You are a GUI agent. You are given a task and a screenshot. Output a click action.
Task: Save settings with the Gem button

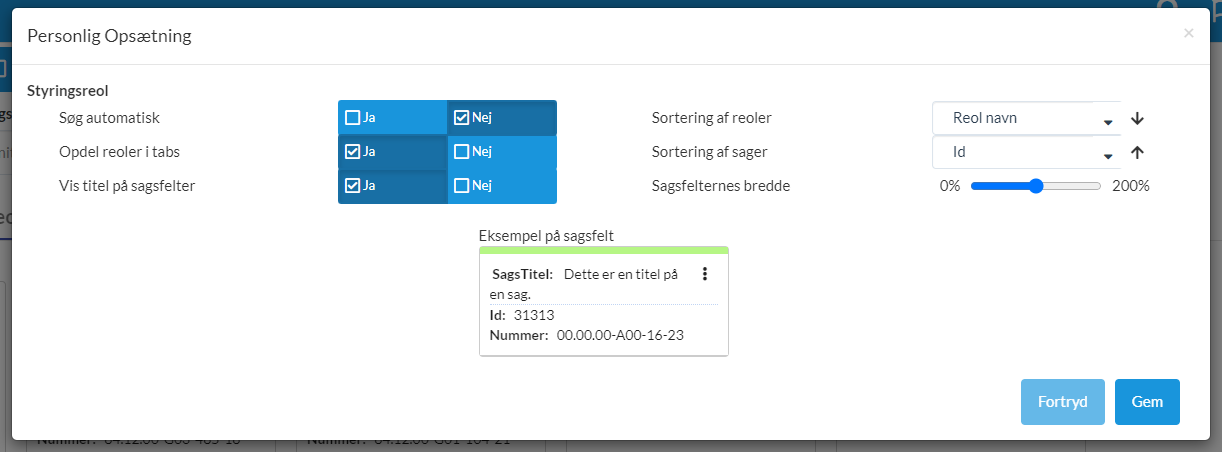click(1147, 402)
